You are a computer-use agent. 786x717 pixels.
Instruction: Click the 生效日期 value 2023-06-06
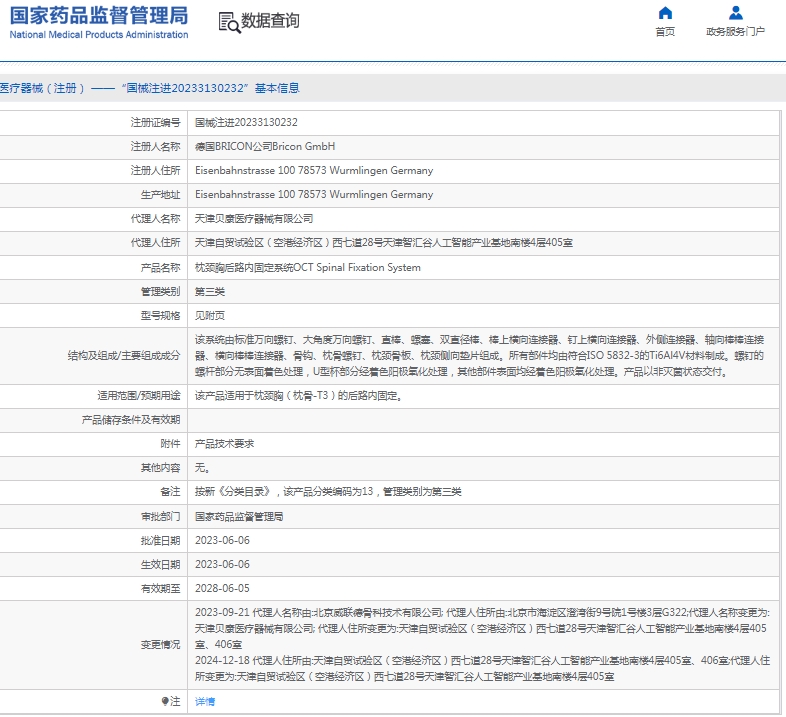click(x=222, y=565)
